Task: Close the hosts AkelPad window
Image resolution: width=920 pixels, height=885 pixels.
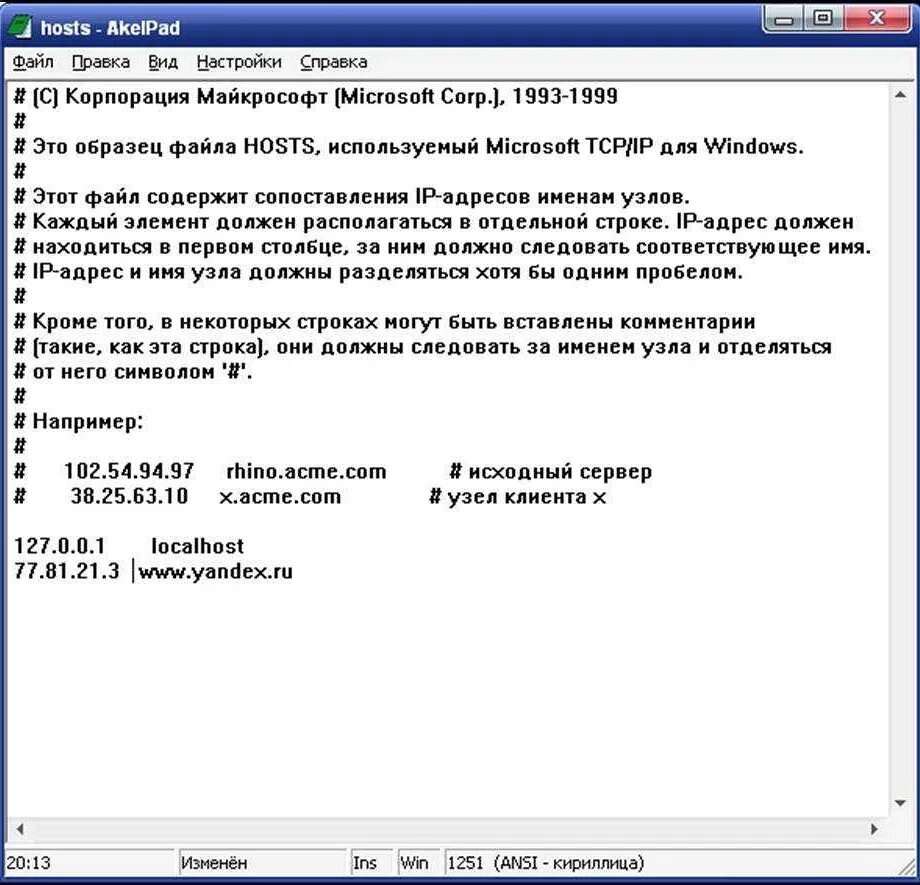Action: pos(876,19)
